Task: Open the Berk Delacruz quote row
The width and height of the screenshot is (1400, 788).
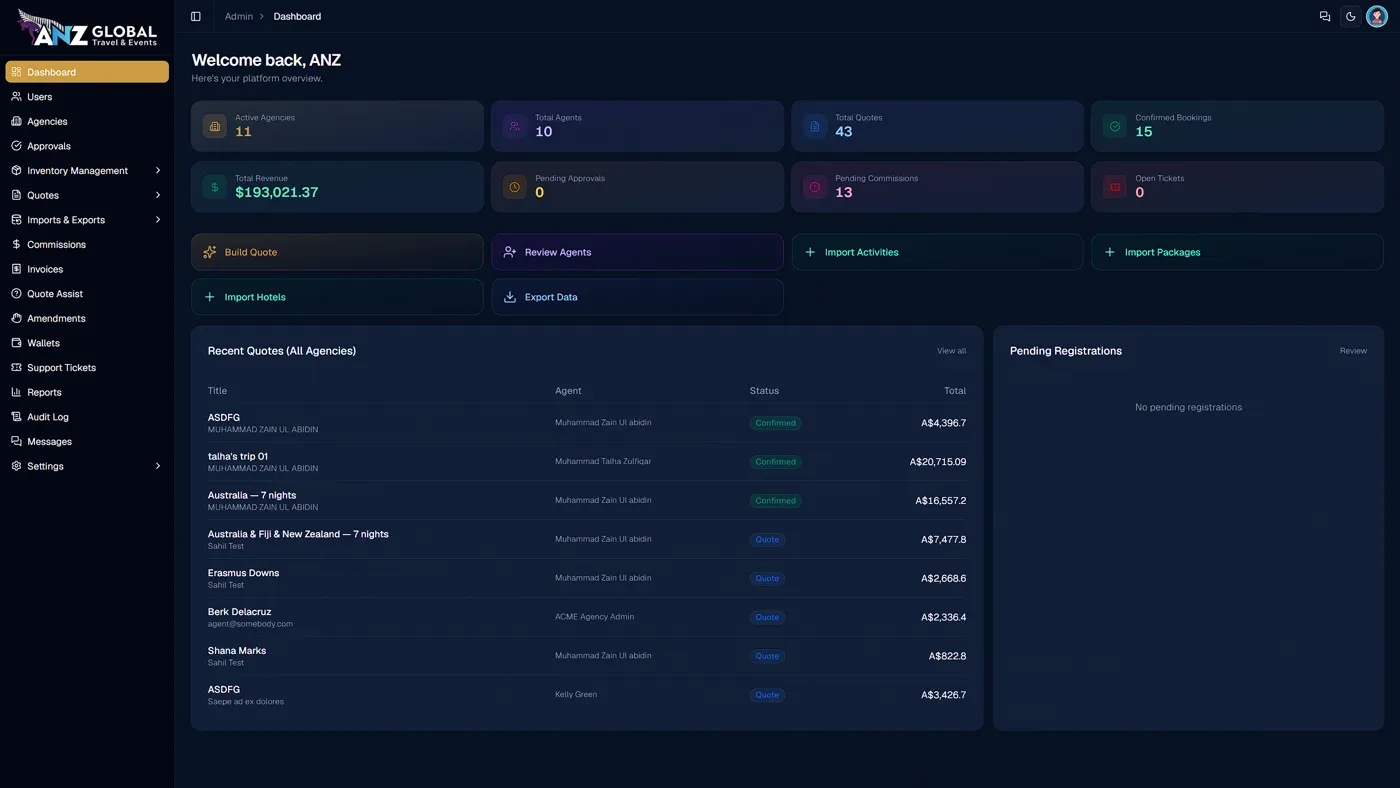Action: [x=587, y=617]
